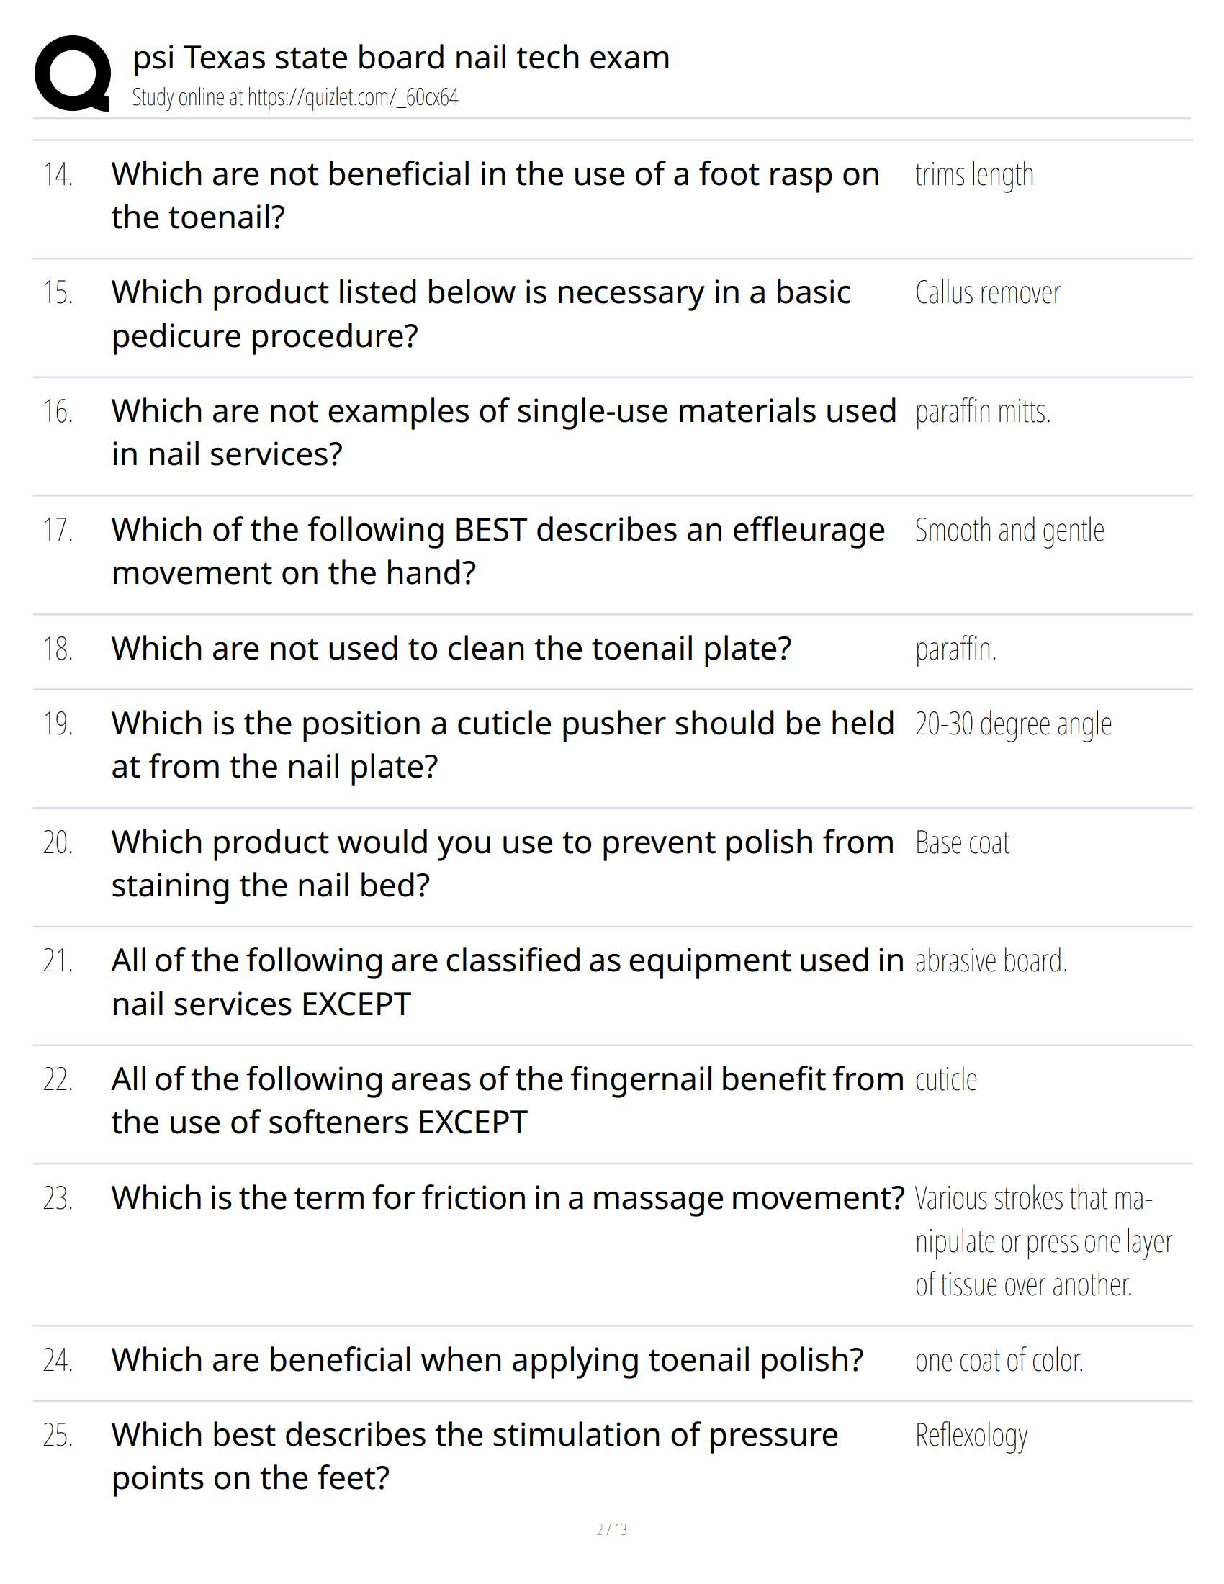Select the answer 'cuticle'
This screenshot has width=1224, height=1584.
pos(946,1080)
